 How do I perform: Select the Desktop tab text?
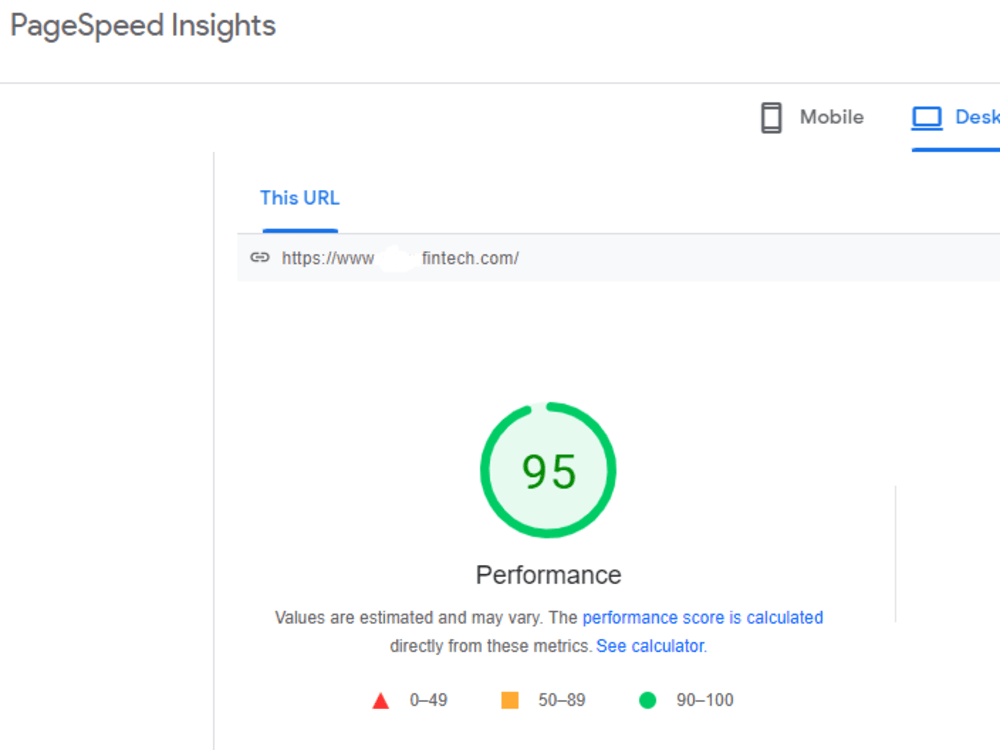(977, 117)
